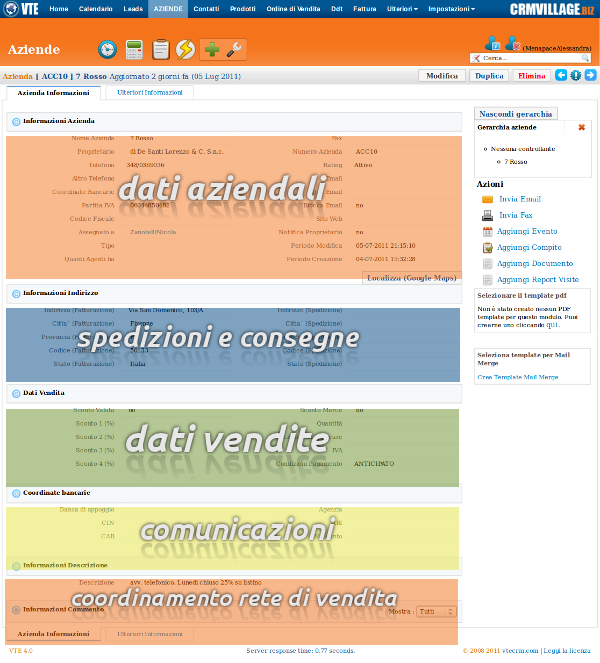This screenshot has height=663, width=600.
Task: Click the clipboard notes toolbar icon
Action: point(161,49)
